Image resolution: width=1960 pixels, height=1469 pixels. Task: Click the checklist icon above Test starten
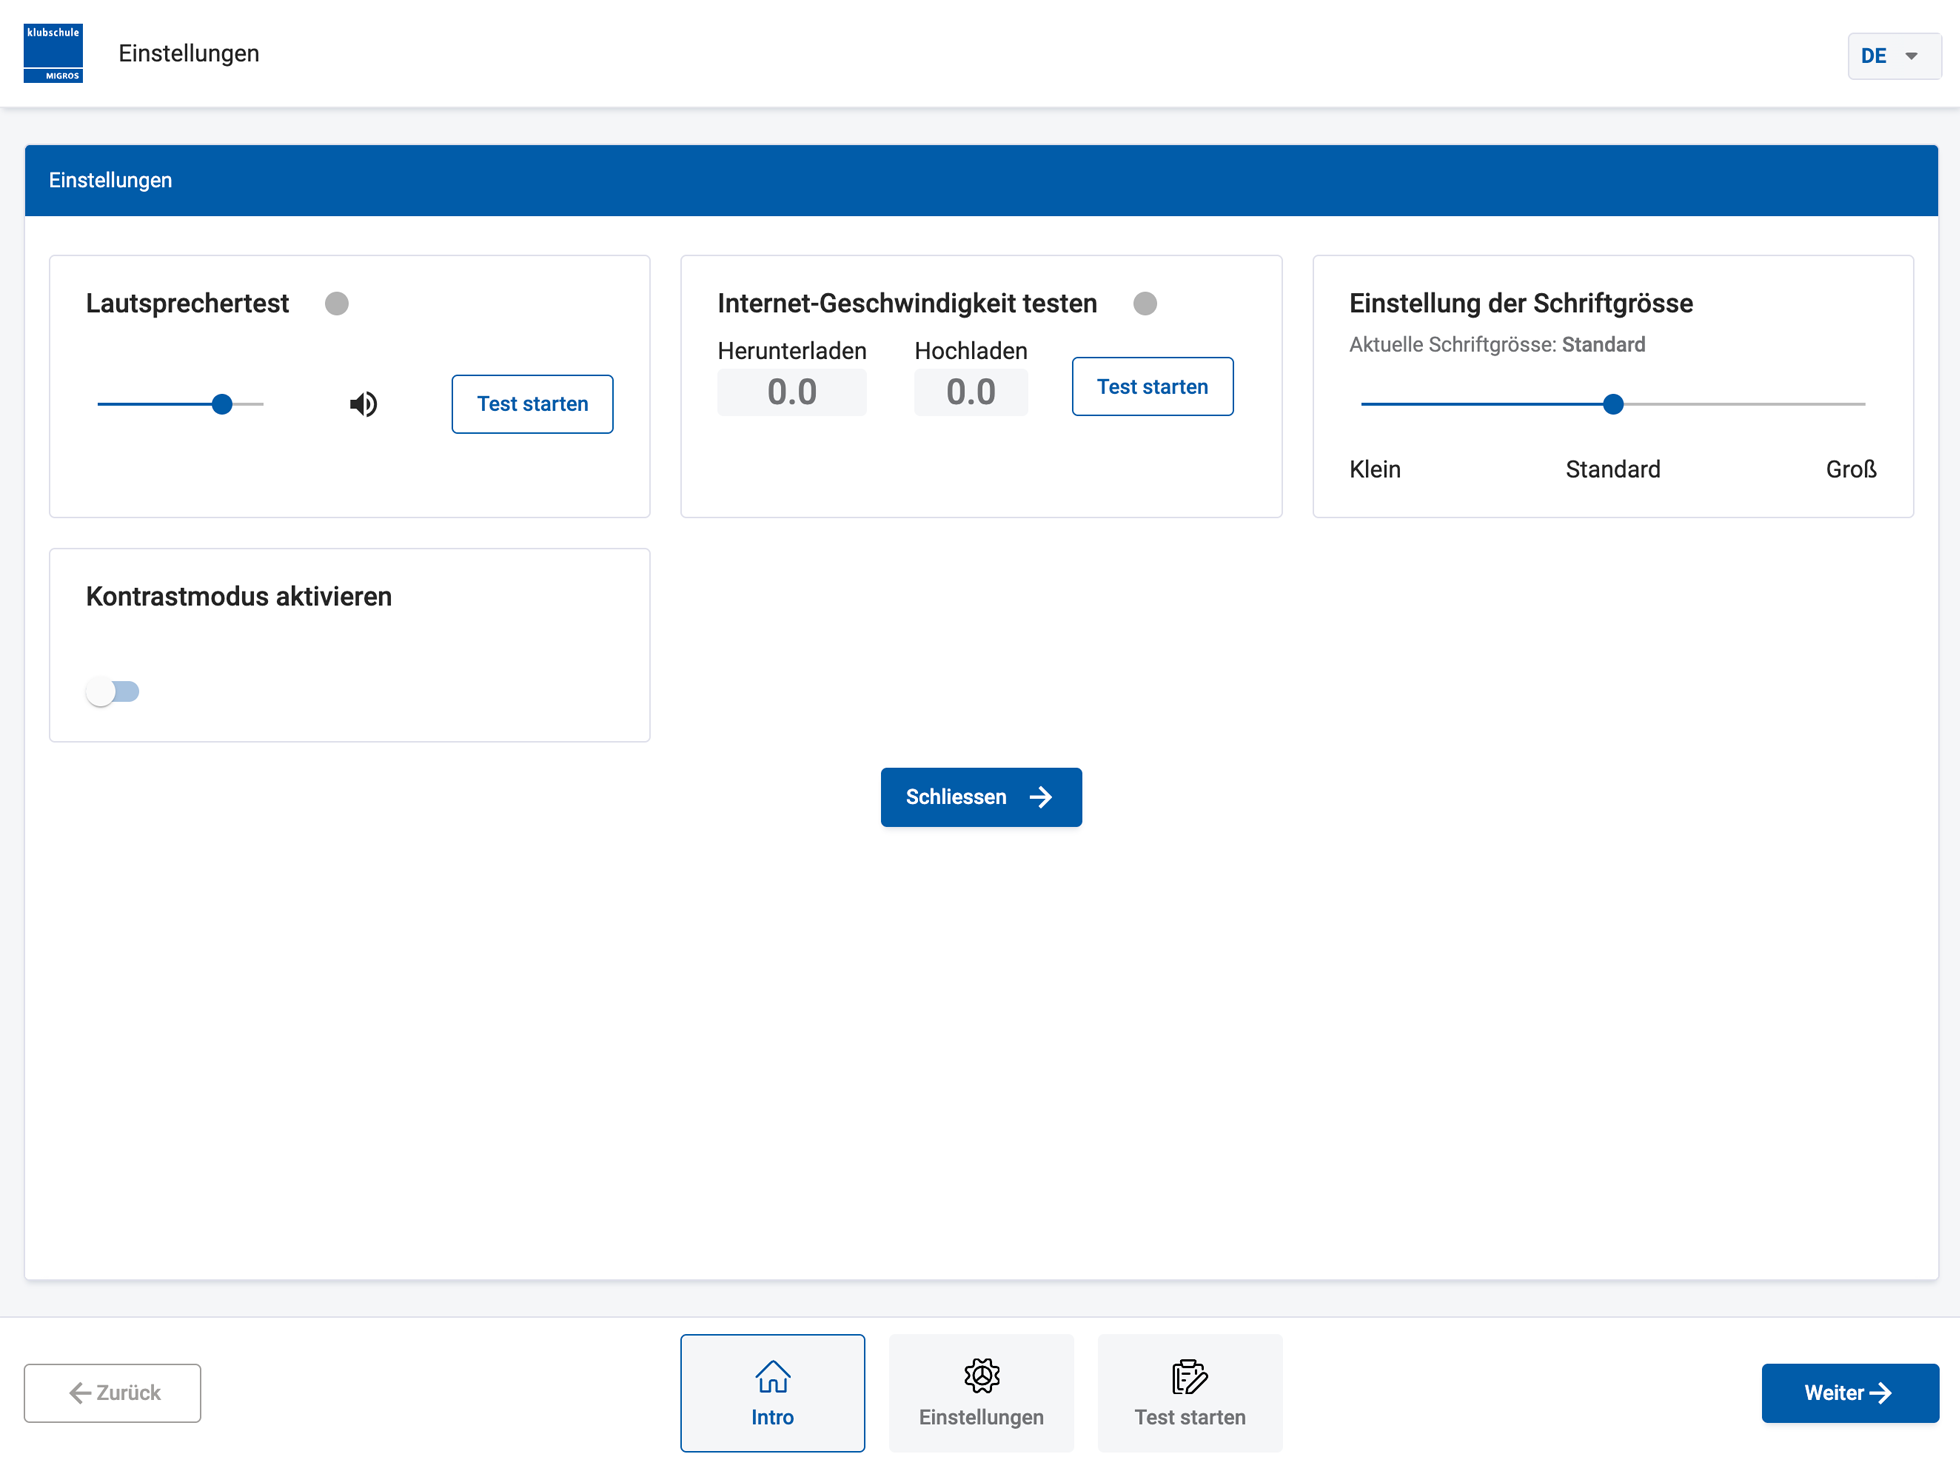[x=1189, y=1377]
